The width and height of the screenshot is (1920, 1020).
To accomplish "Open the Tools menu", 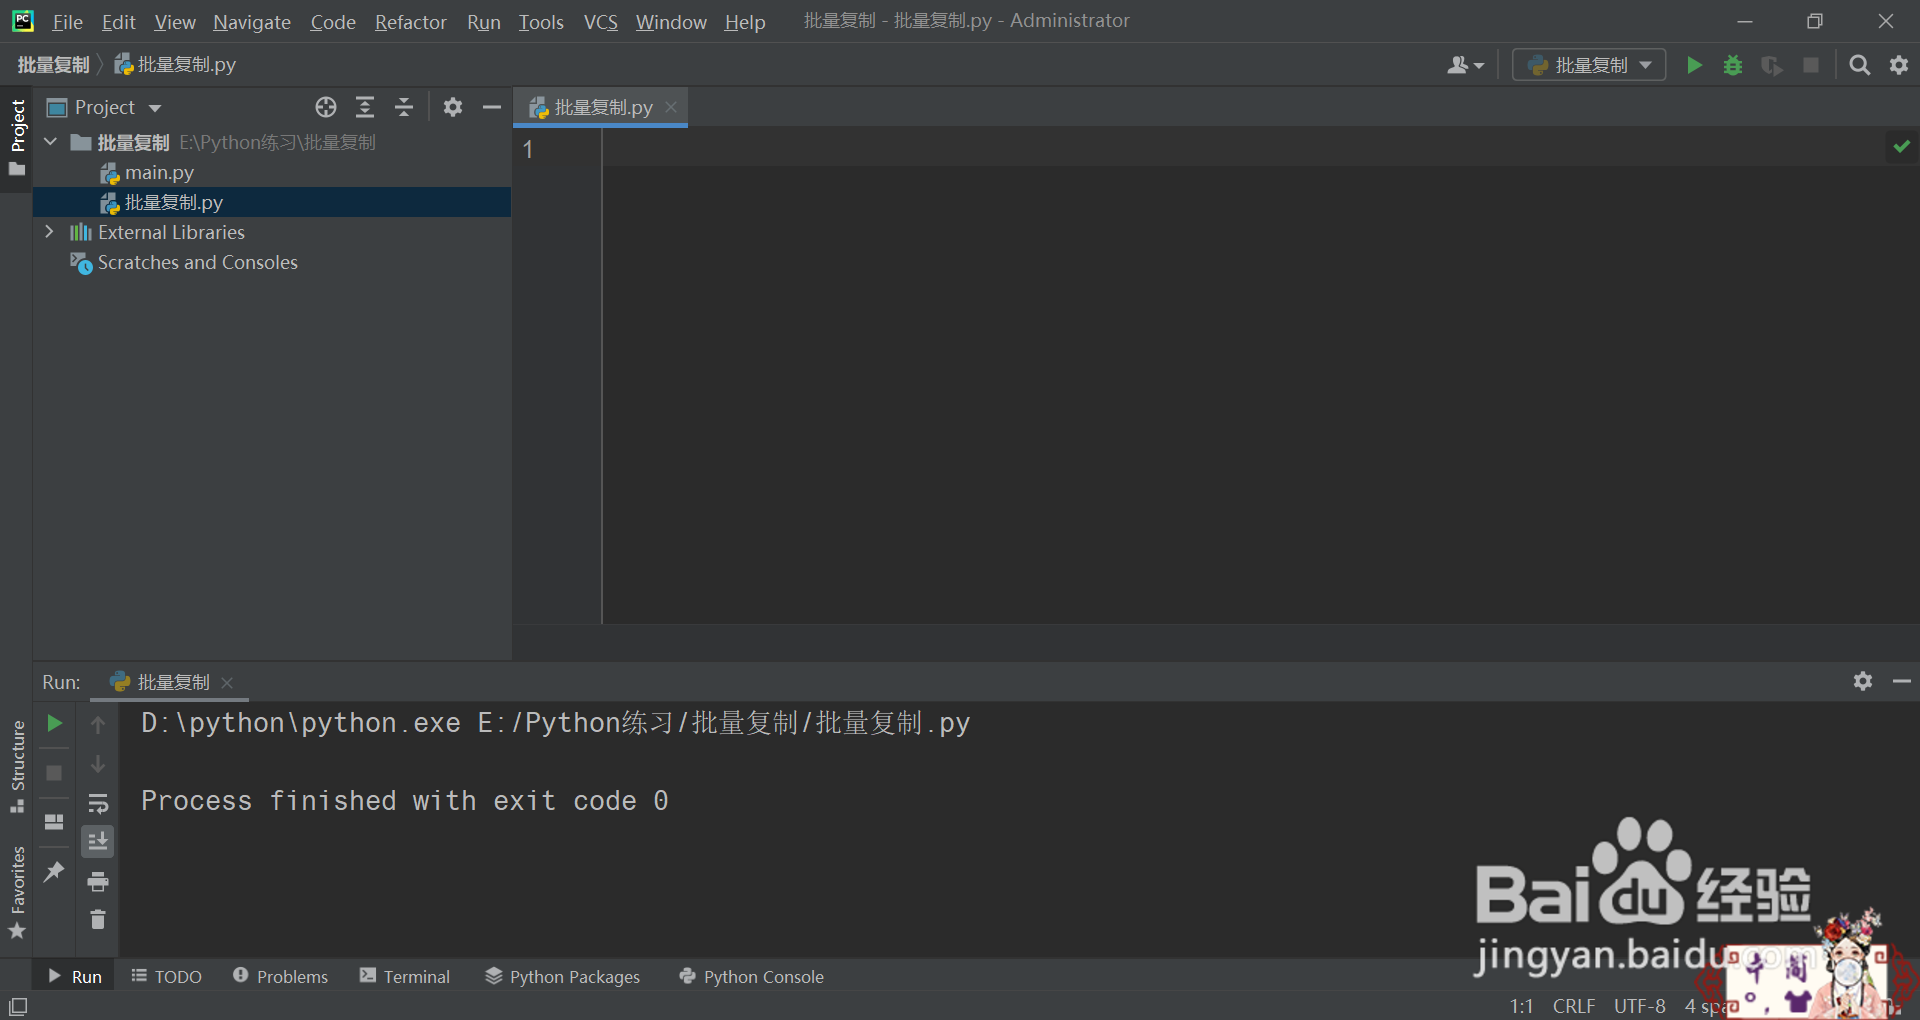I will point(541,22).
